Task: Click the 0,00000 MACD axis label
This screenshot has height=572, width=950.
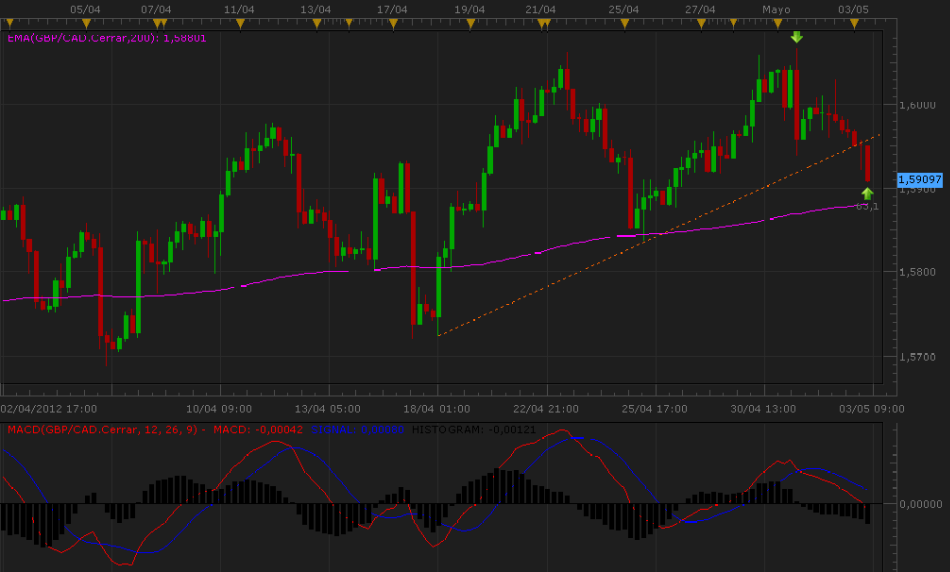Action: tap(919, 504)
